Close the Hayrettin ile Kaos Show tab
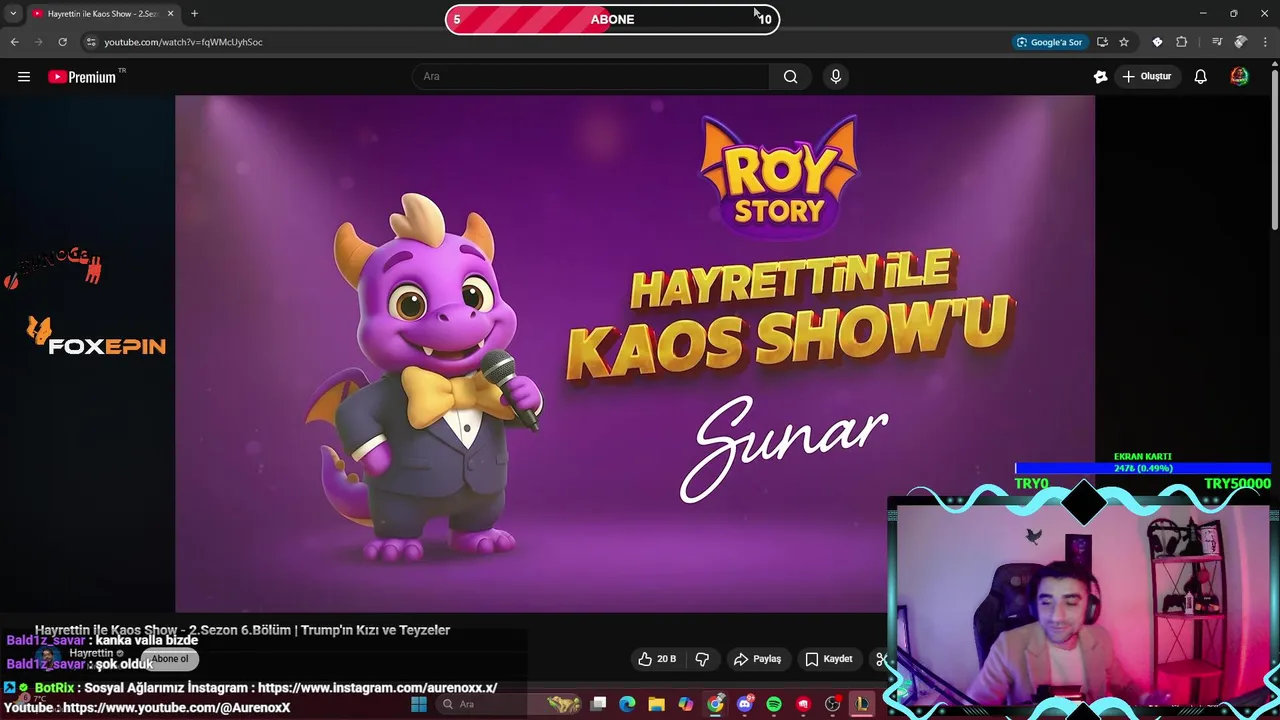Image resolution: width=1280 pixels, height=720 pixels. (170, 14)
